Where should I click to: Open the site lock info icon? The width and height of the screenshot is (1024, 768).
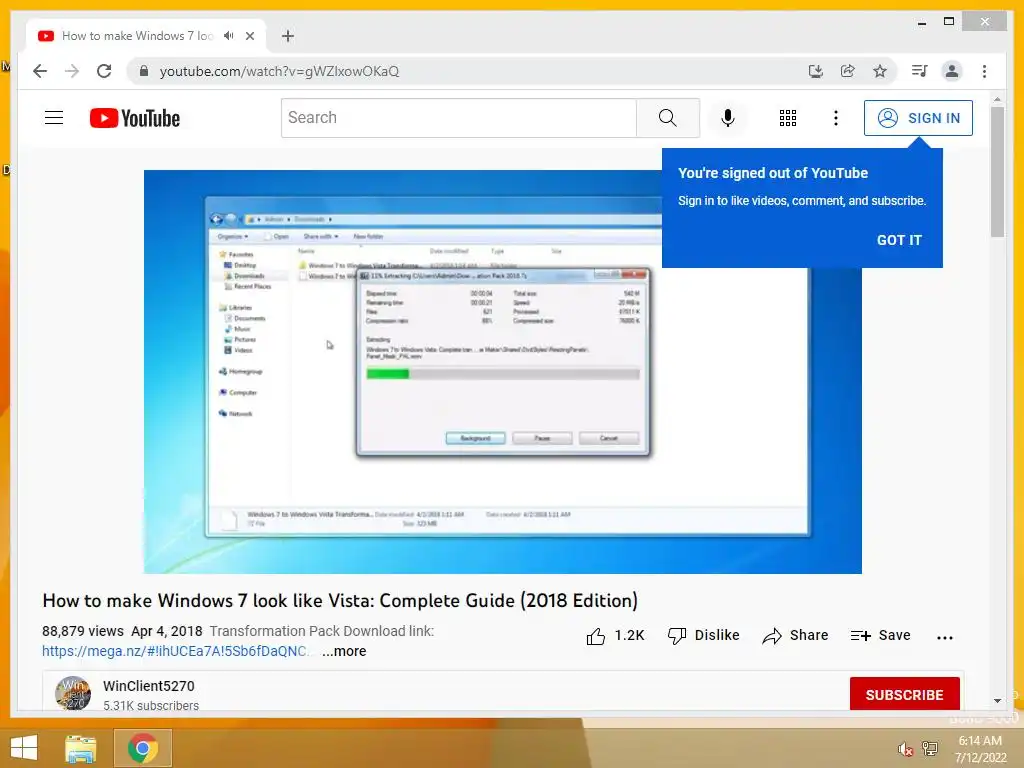[x=144, y=71]
